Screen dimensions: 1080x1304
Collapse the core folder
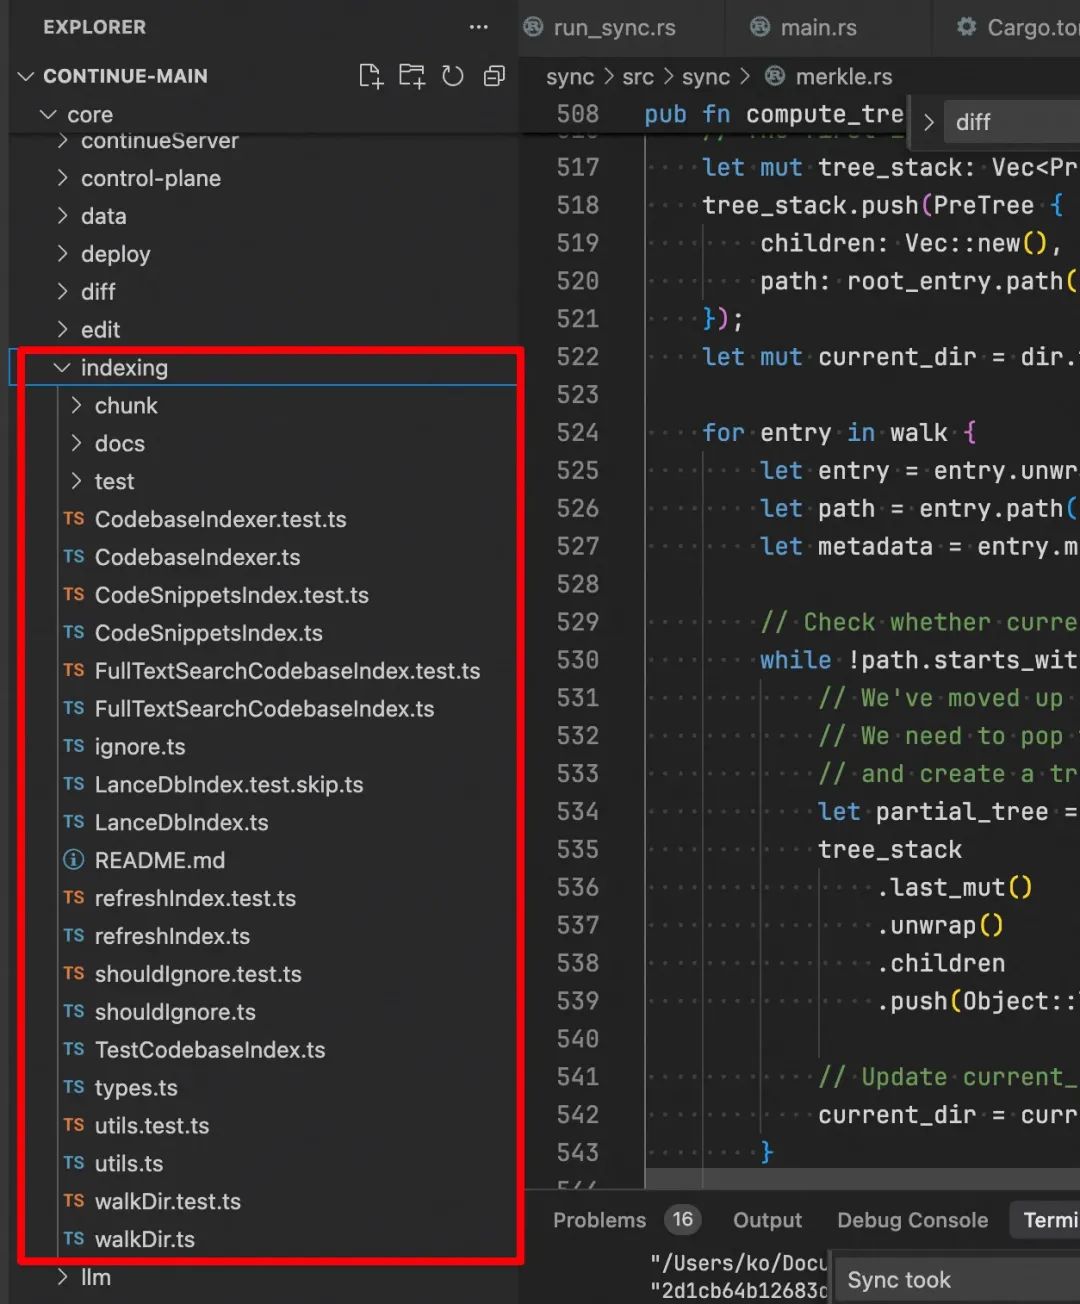(x=48, y=115)
